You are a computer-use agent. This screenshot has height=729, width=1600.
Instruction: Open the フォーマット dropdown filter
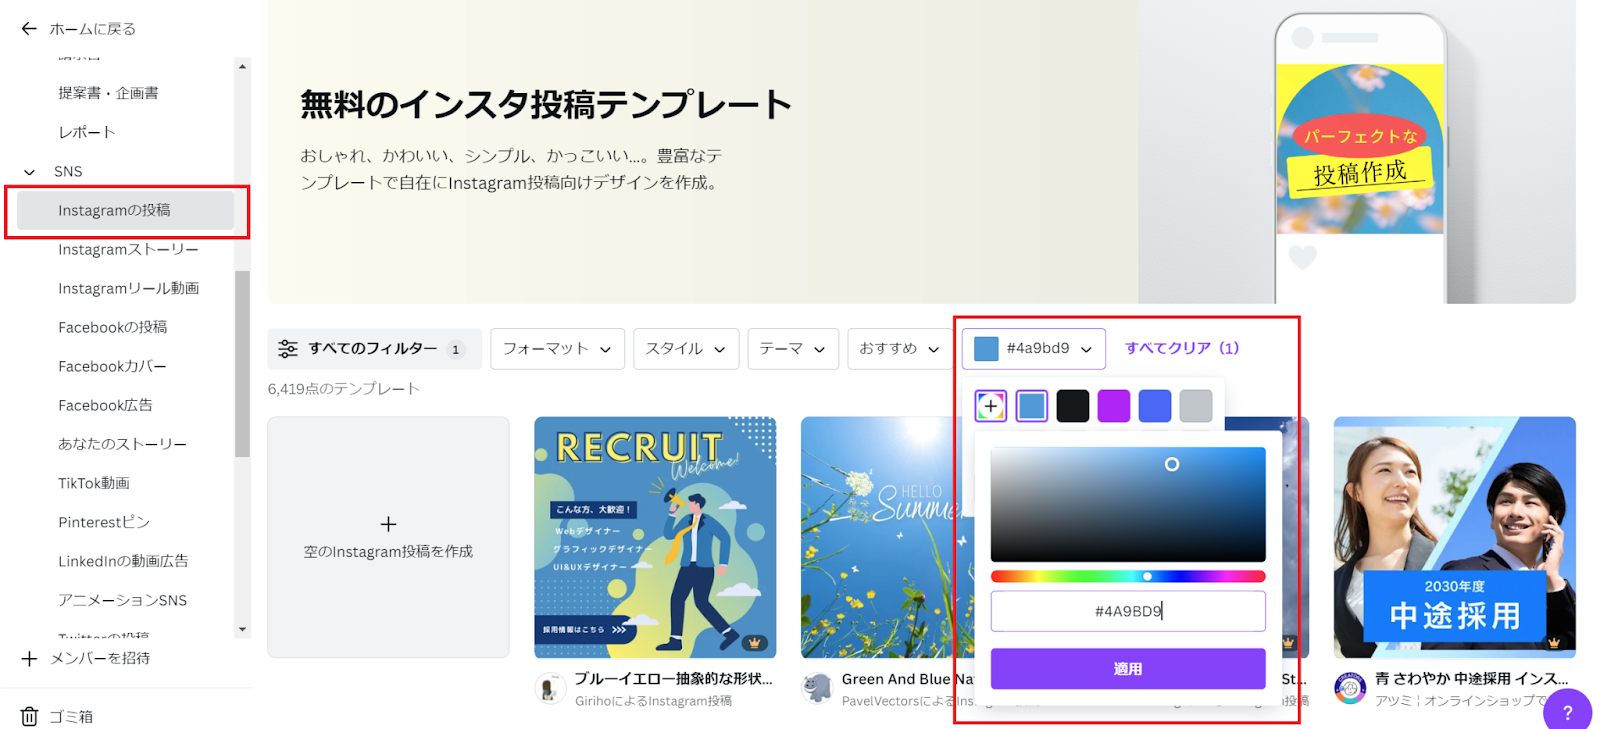point(557,349)
